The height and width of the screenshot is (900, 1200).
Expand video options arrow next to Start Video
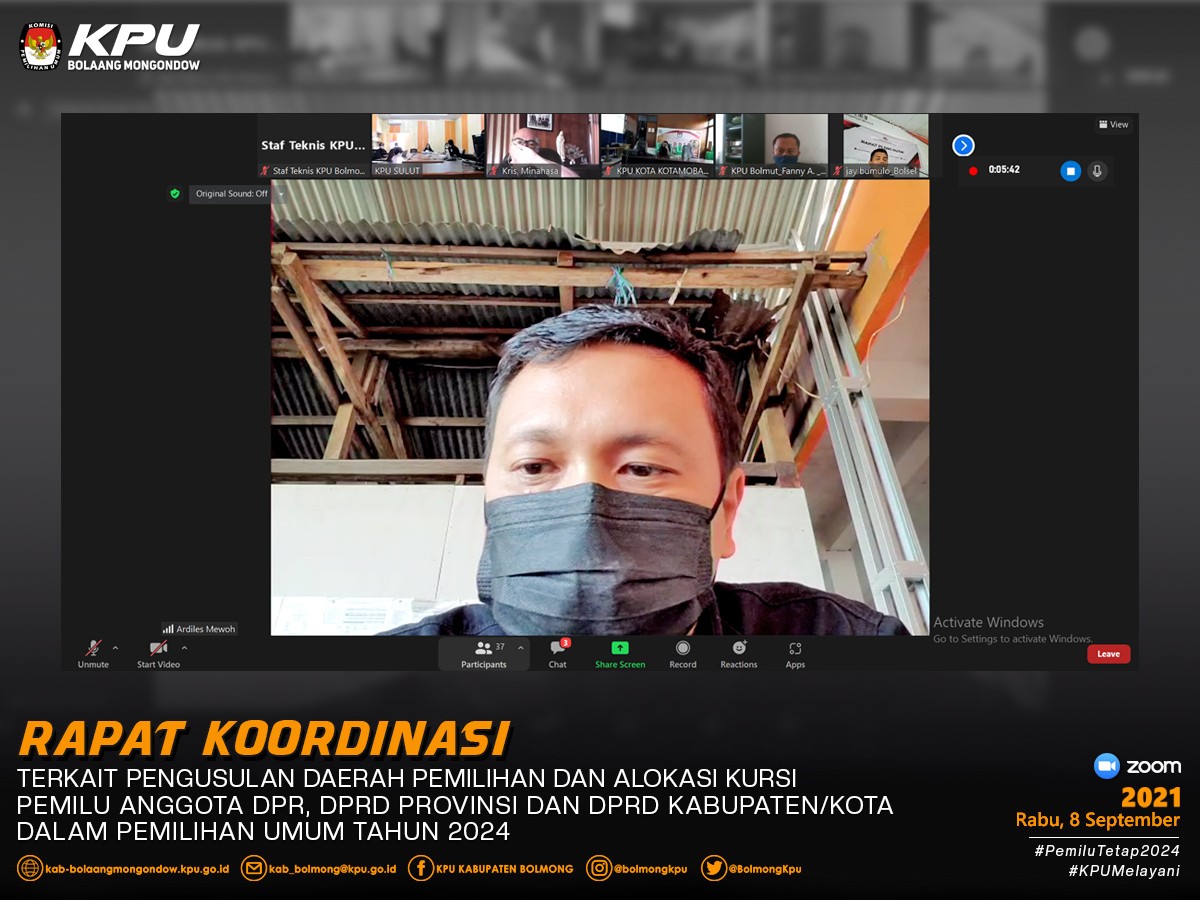pyautogui.click(x=184, y=648)
